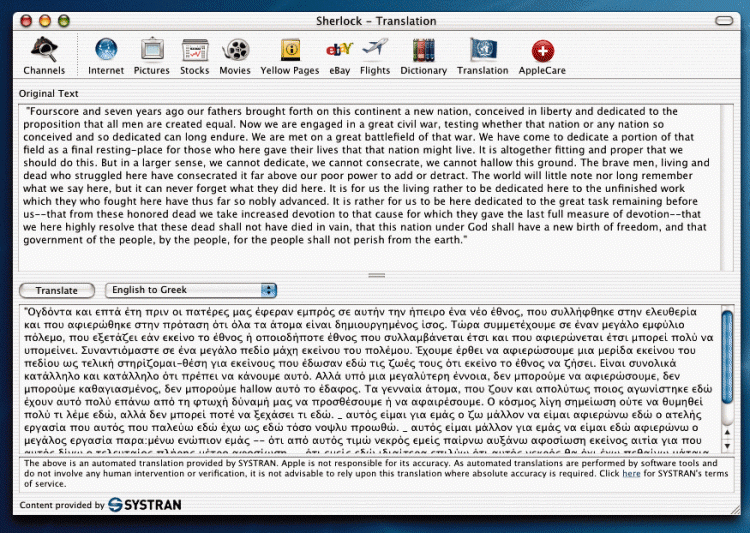Viewport: 750px width, 533px height.
Task: Open the eBay channel icon
Action: pyautogui.click(x=340, y=49)
